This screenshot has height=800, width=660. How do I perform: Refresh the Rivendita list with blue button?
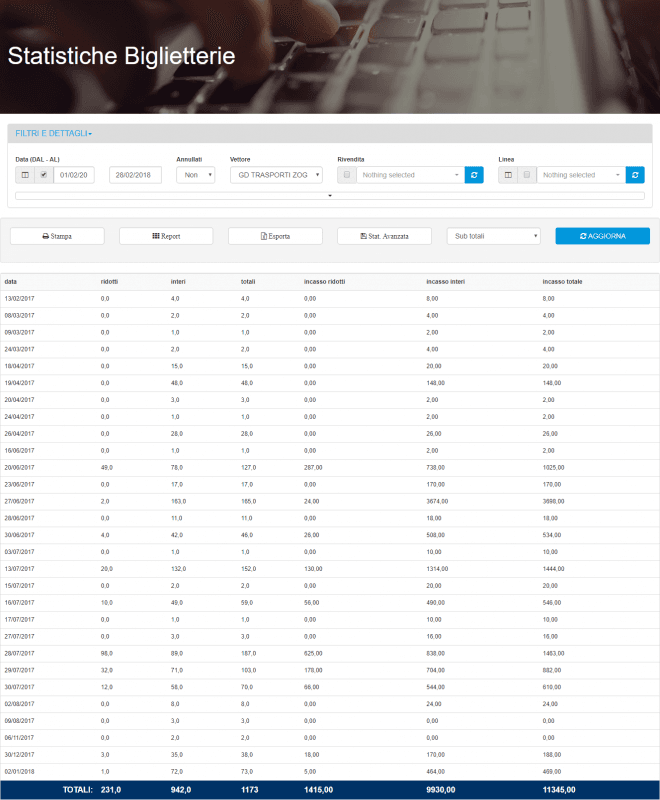point(474,175)
